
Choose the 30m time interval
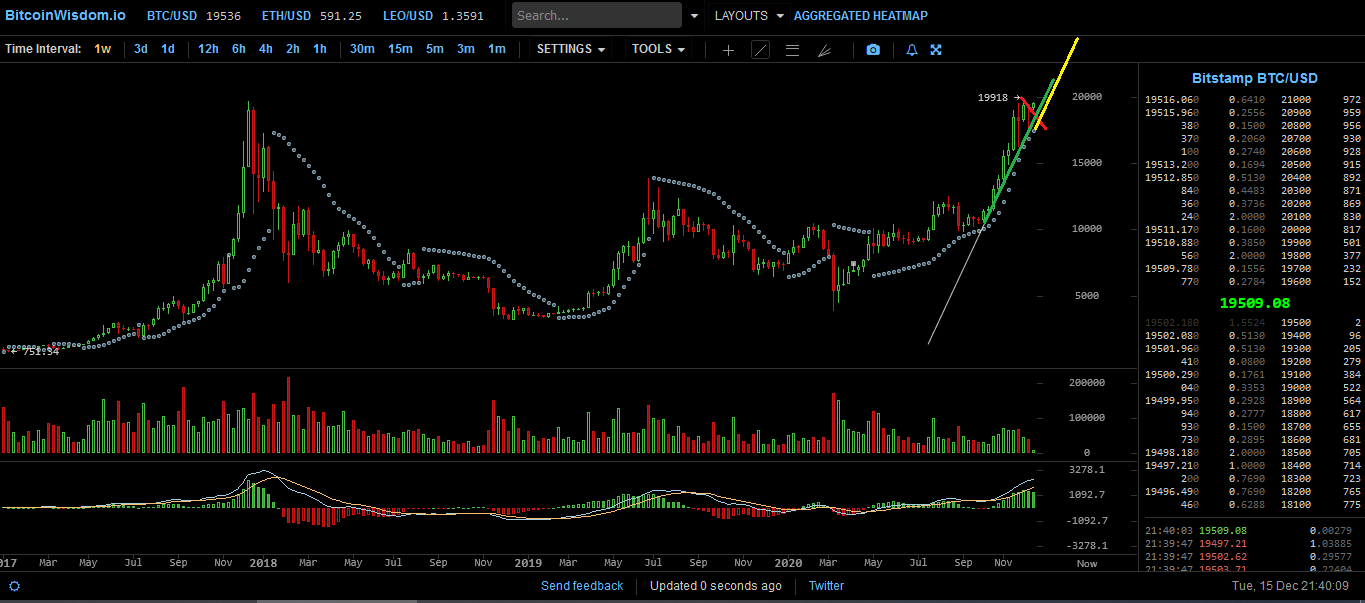coord(362,49)
